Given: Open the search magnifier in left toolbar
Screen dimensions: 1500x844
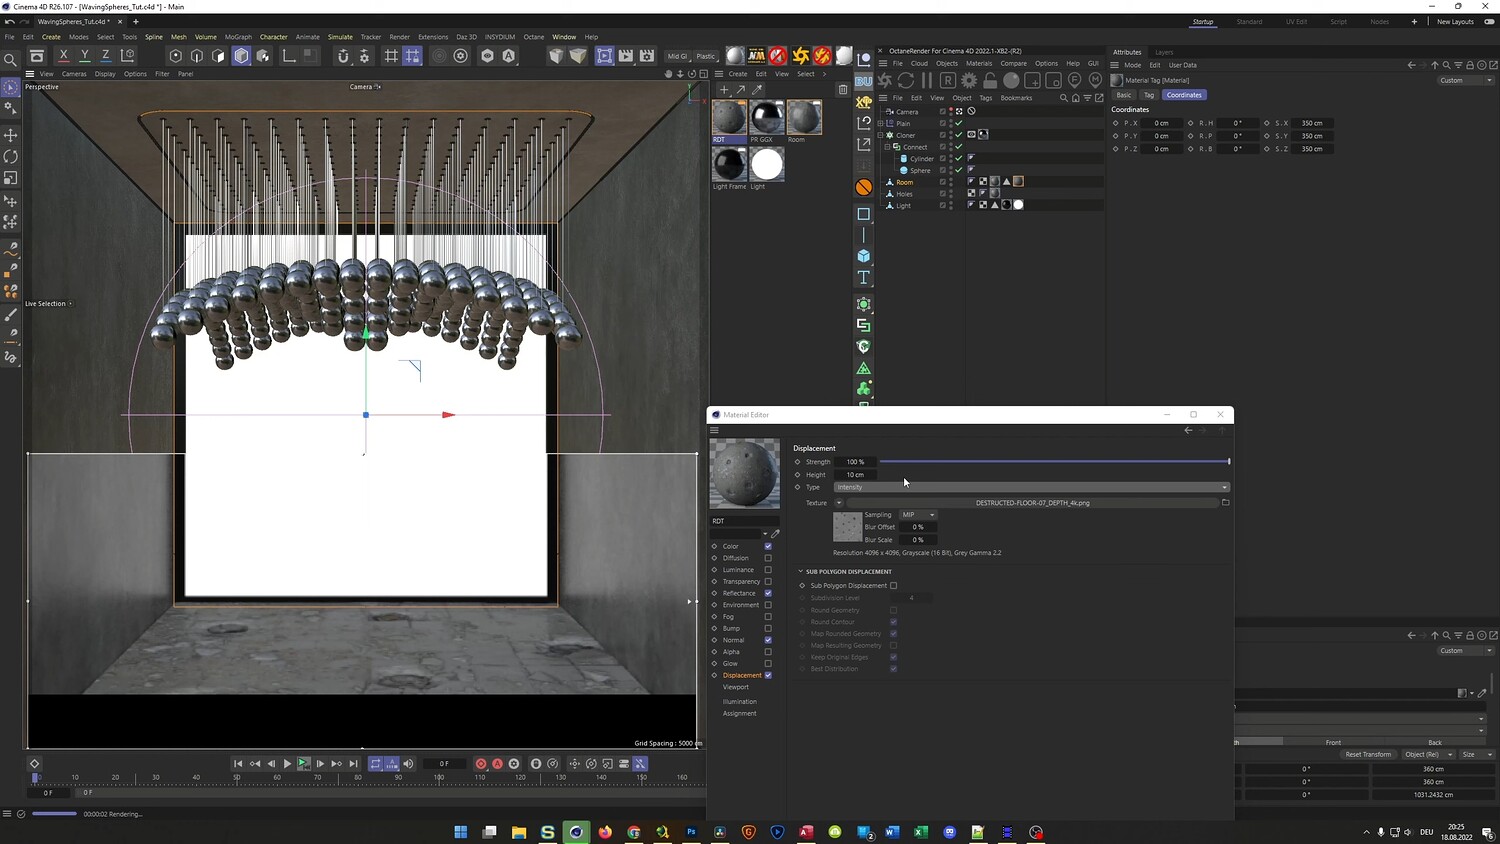Looking at the screenshot, I should tap(11, 60).
